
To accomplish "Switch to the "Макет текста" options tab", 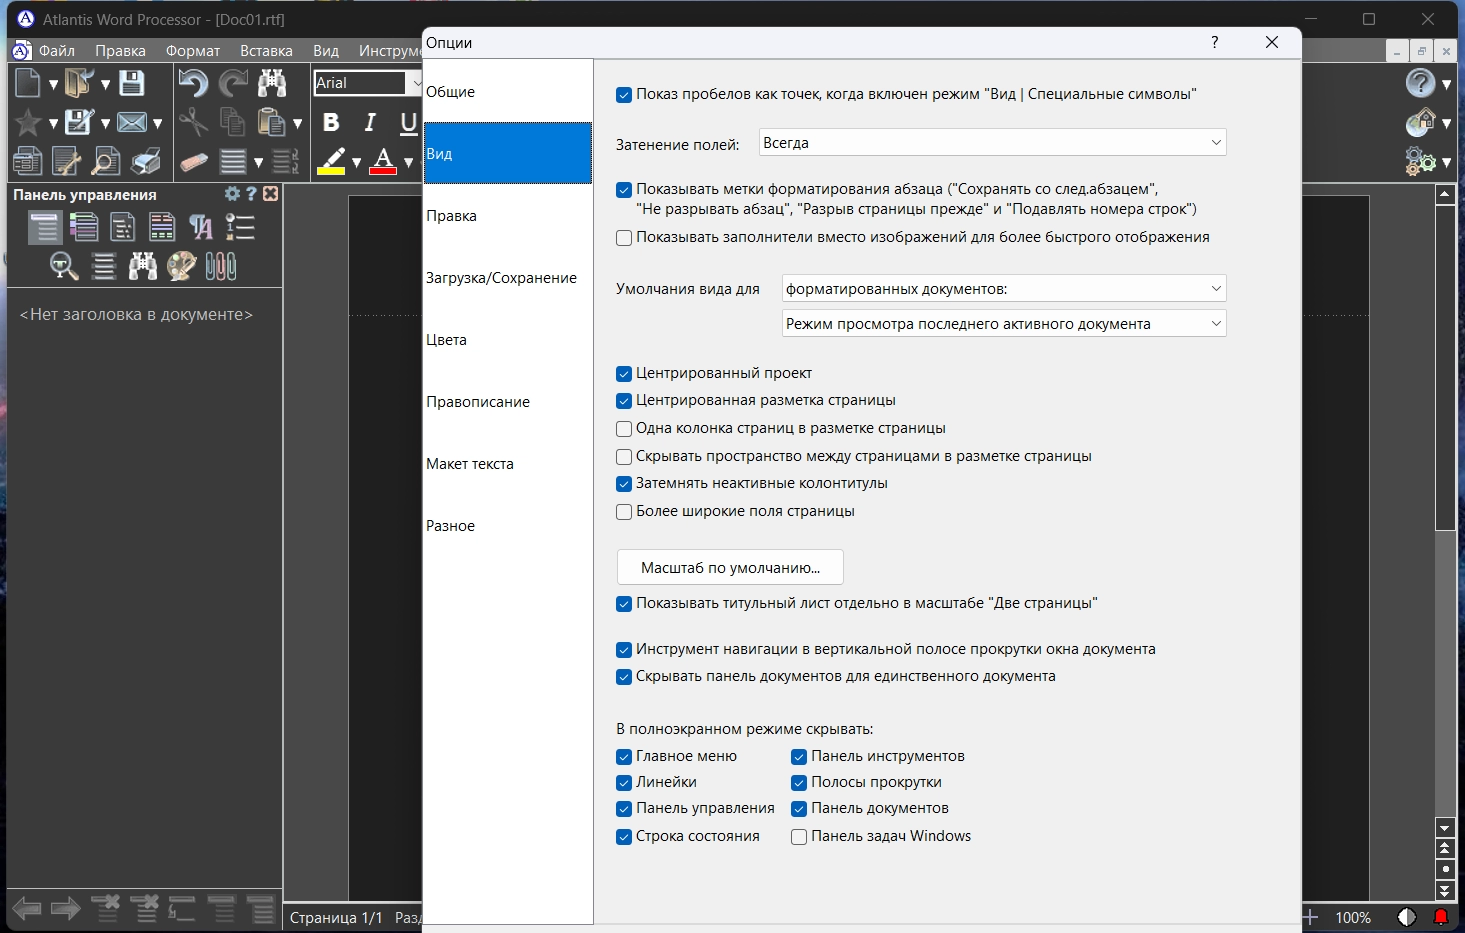I will tap(508, 464).
